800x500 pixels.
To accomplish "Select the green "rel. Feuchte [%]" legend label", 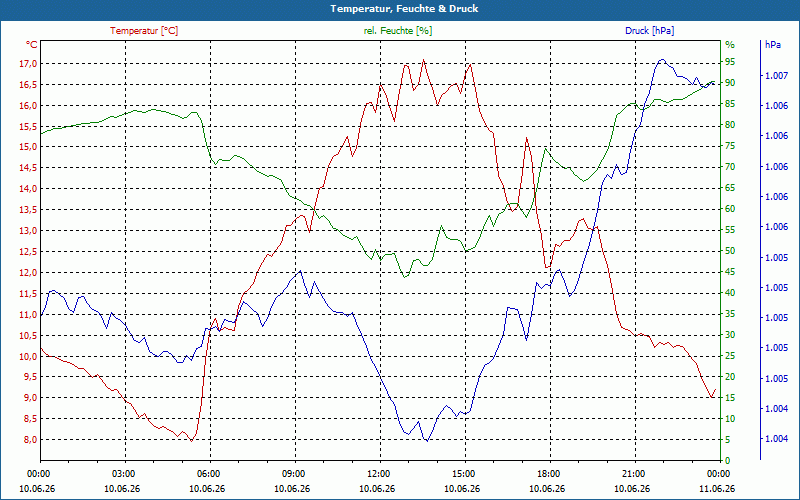I will pyautogui.click(x=397, y=31).
